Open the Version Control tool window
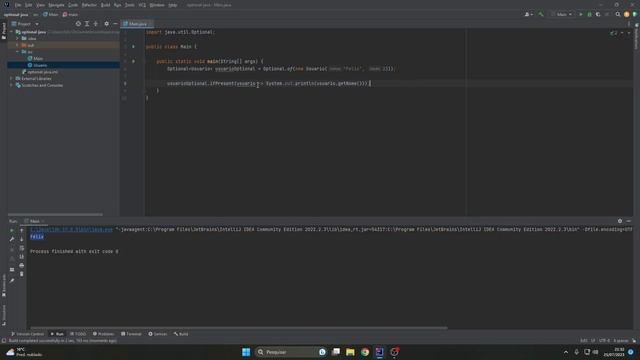Image resolution: width=640 pixels, height=360 pixels. pos(27,334)
